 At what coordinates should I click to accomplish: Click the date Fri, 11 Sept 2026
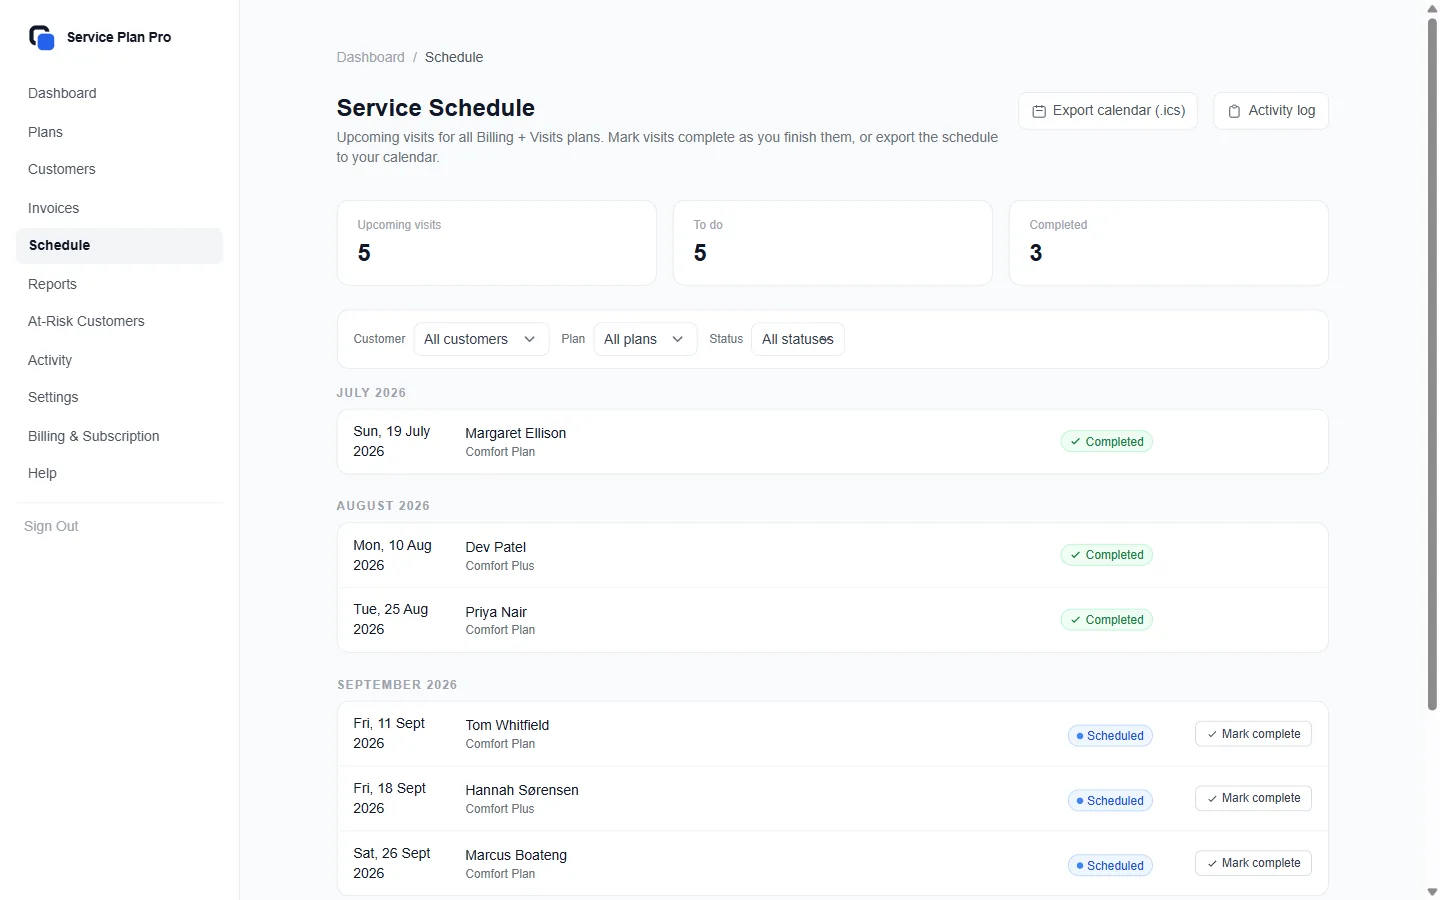[390, 733]
